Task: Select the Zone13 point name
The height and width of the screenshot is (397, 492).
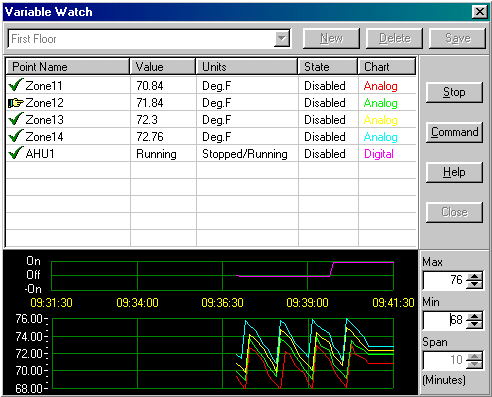Action: click(44, 120)
